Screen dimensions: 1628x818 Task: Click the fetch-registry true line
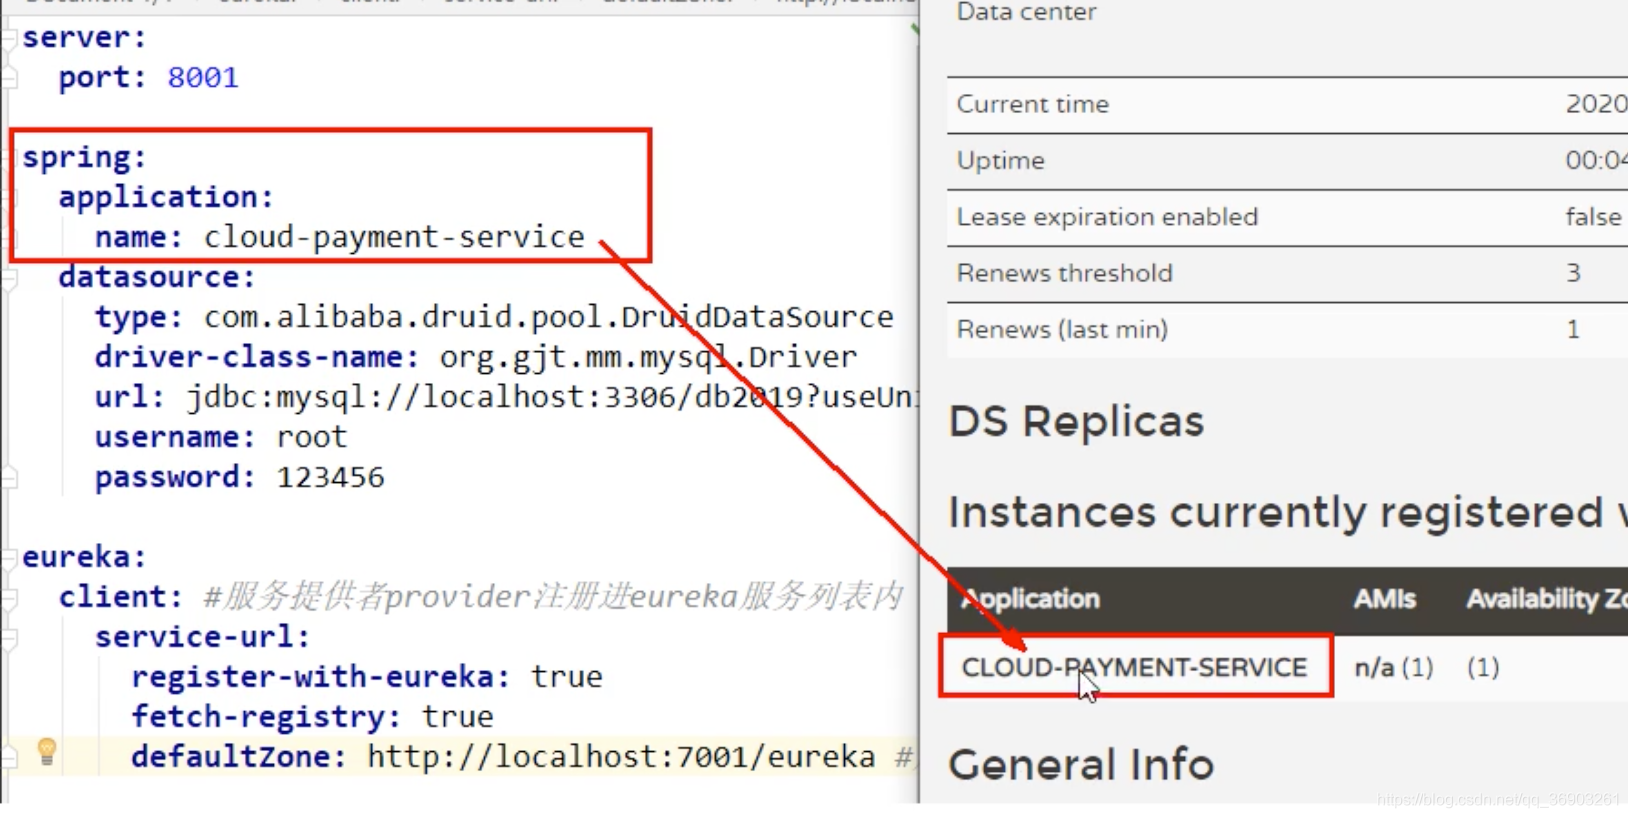click(x=312, y=717)
